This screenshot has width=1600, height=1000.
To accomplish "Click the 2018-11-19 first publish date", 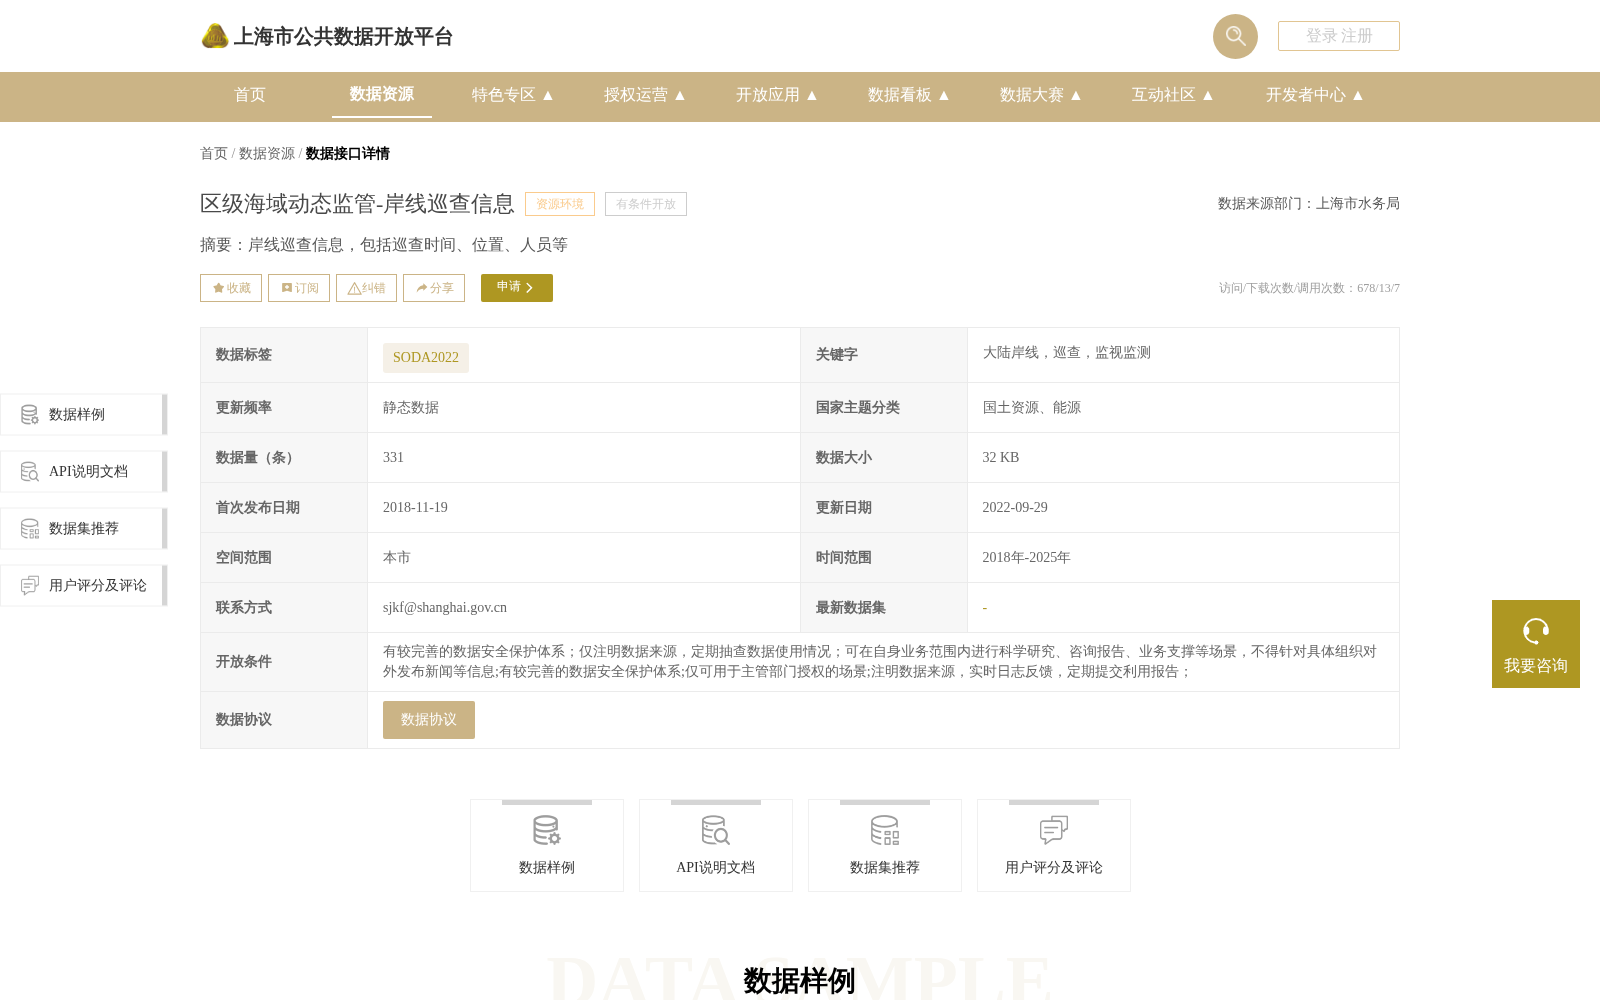I will point(415,507).
